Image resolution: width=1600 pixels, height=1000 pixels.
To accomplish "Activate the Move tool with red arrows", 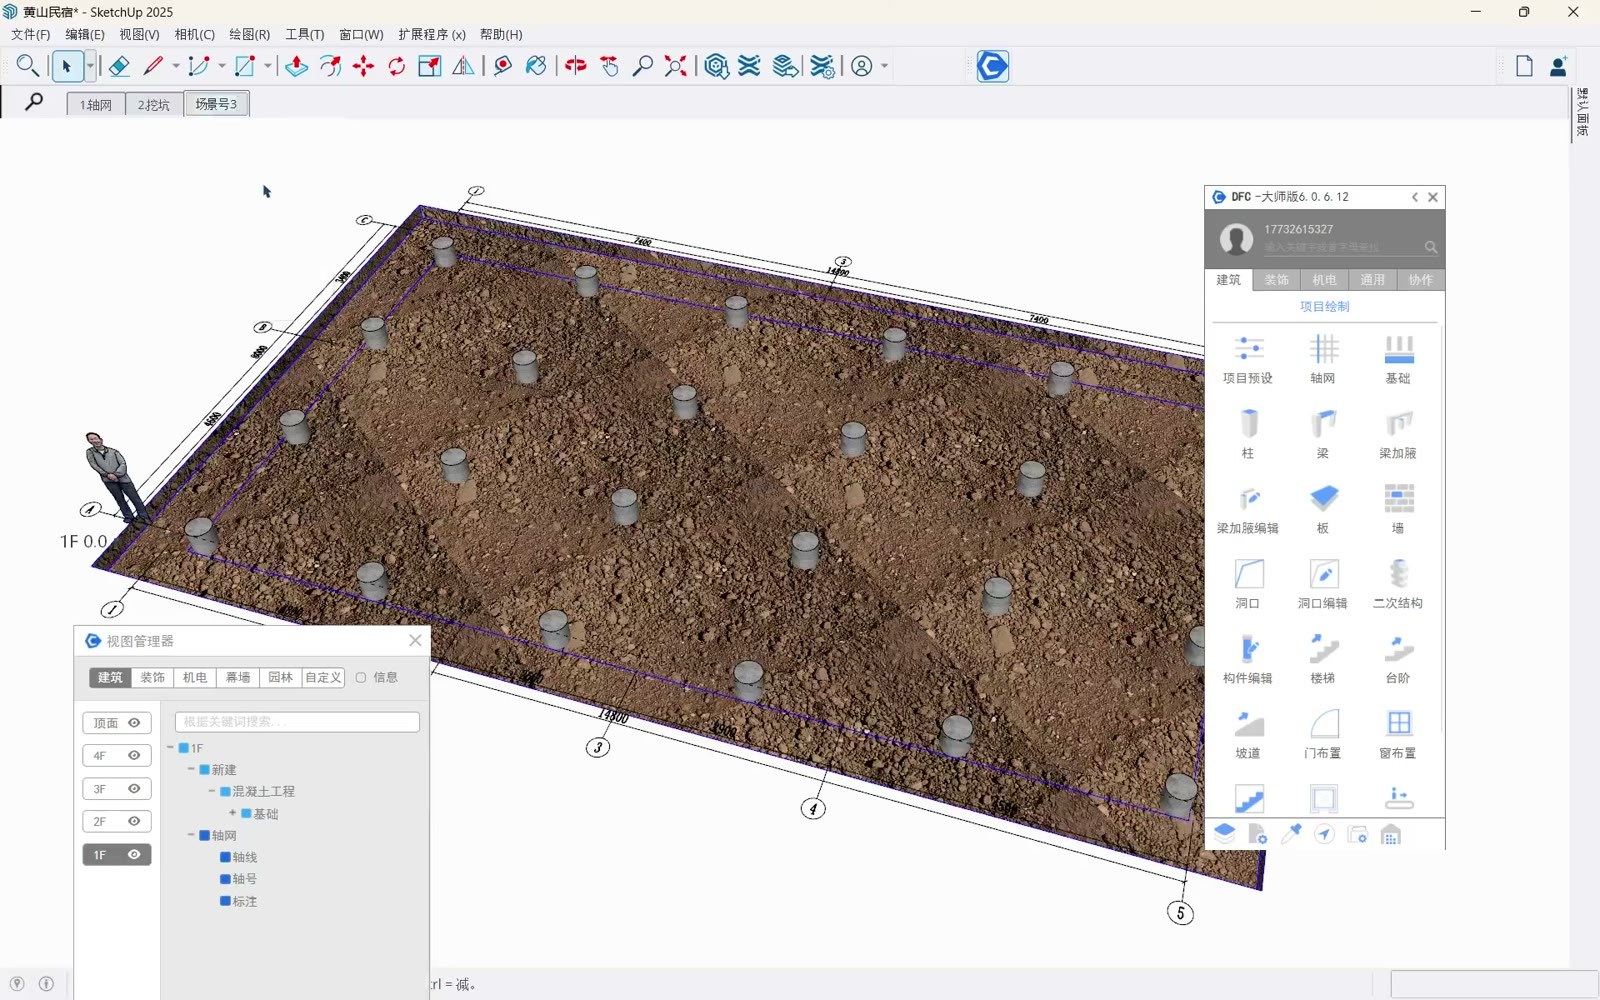I will pyautogui.click(x=363, y=66).
